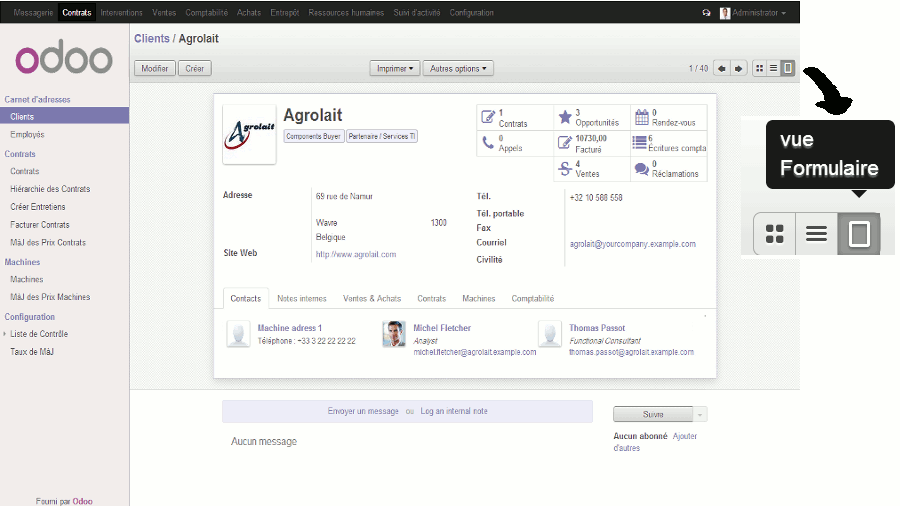Viewport: 900px width, 506px height.
Task: Open the Appels phone button
Action: (x=515, y=143)
